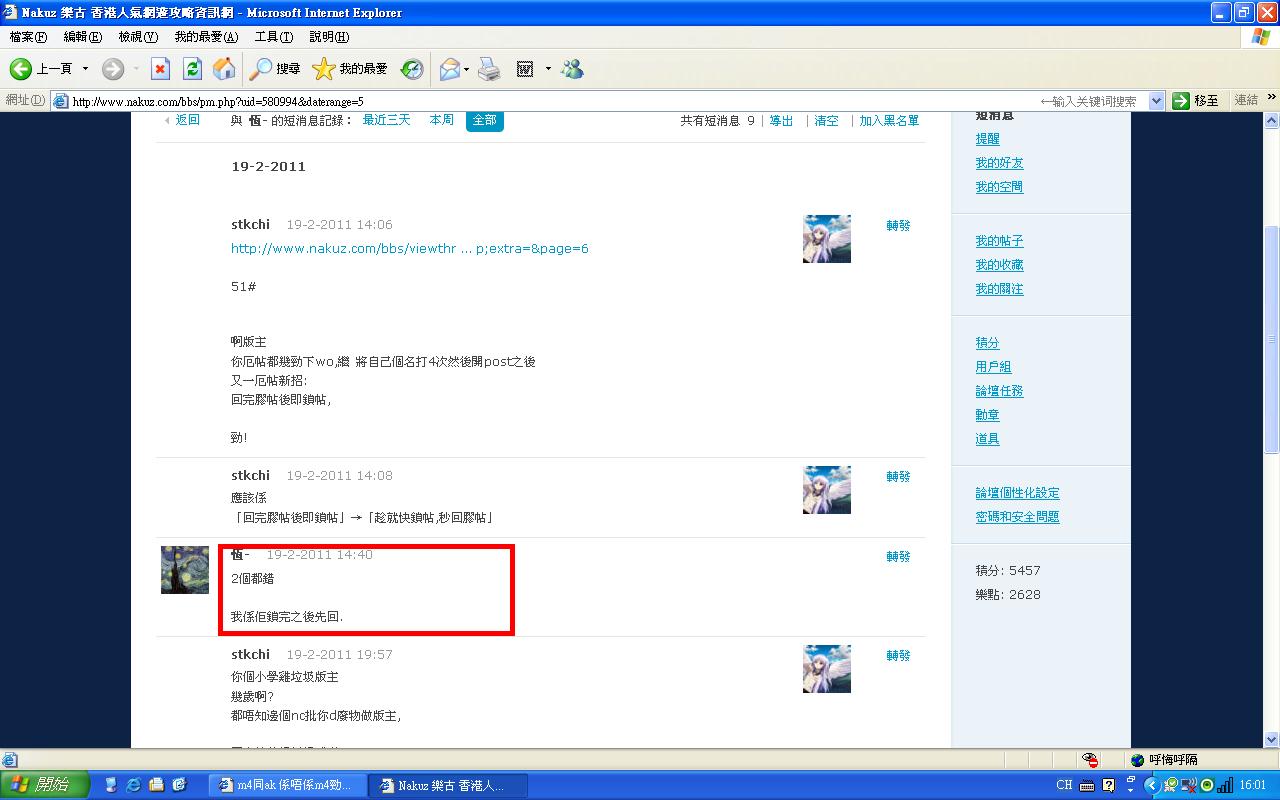
Task: Open the 檢視(V) menu
Action: 138,37
